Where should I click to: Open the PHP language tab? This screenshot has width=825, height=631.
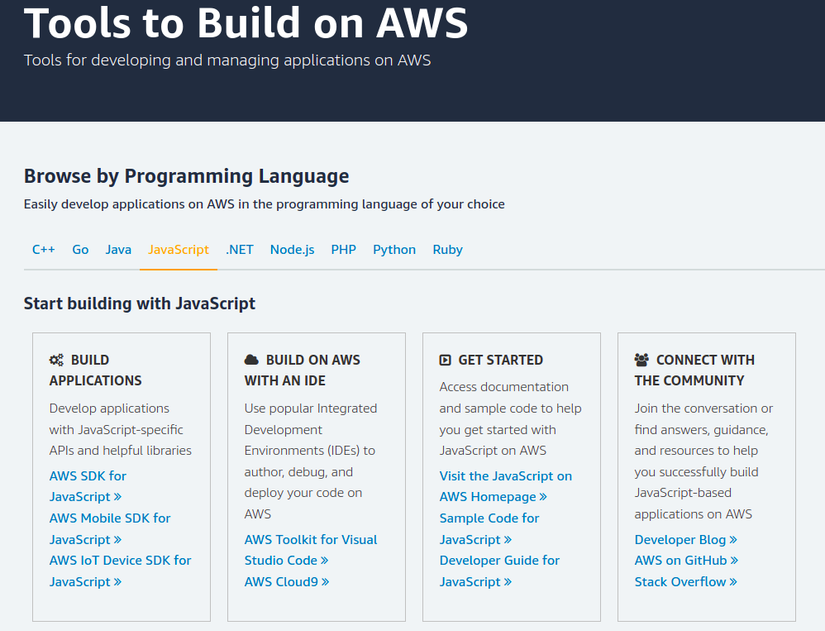344,250
